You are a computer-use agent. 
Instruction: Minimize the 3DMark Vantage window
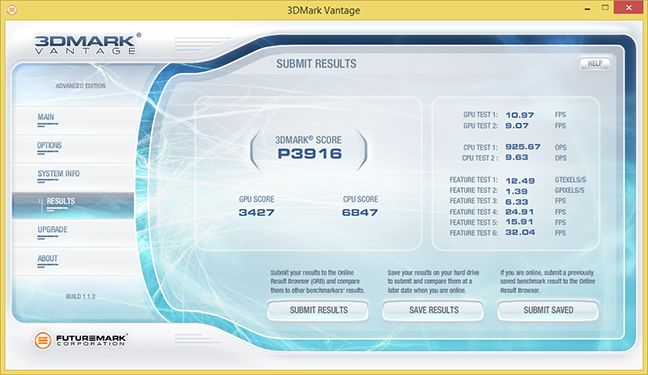tap(587, 9)
